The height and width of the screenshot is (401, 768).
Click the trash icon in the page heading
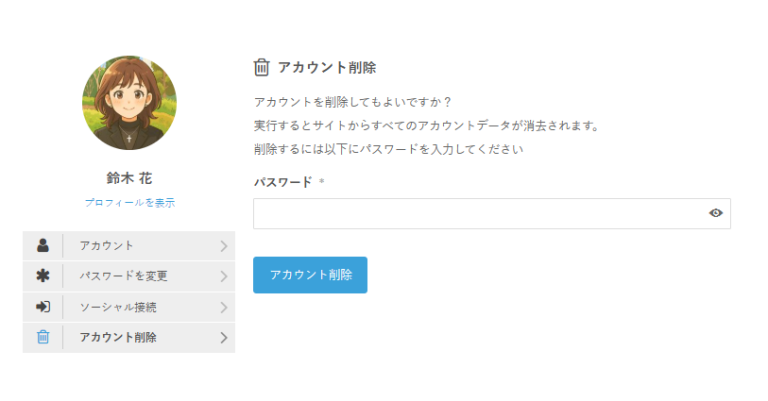click(x=262, y=68)
